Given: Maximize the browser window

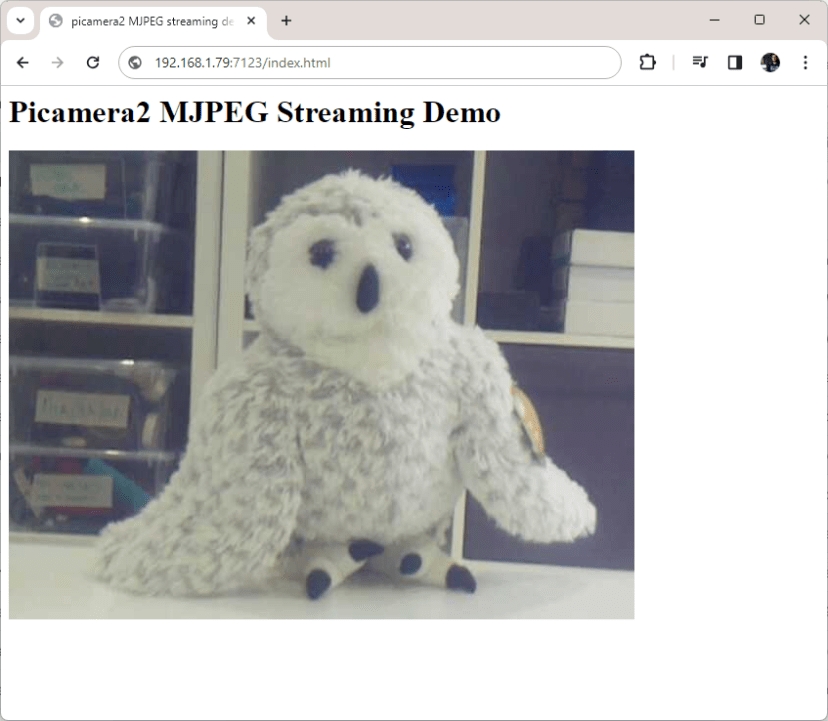Looking at the screenshot, I should pos(761,19).
